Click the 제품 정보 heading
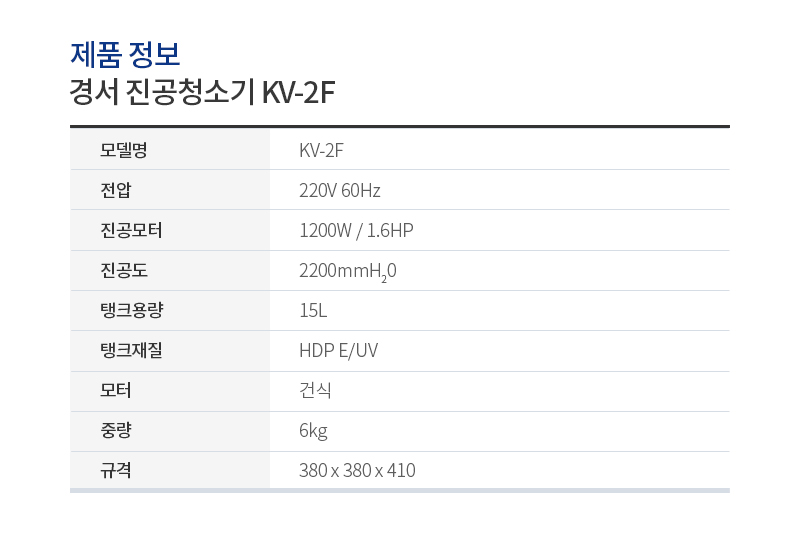This screenshot has width=800, height=545. coord(125,52)
